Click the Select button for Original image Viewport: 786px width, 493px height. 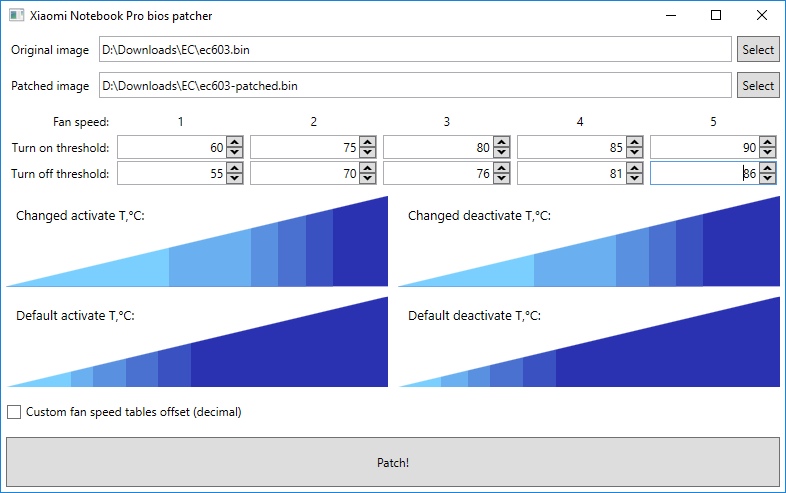point(758,49)
